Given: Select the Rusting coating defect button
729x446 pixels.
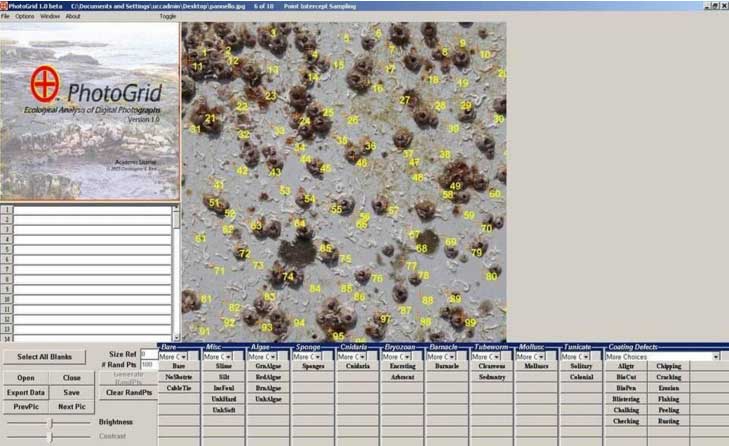Looking at the screenshot, I should tap(668, 422).
